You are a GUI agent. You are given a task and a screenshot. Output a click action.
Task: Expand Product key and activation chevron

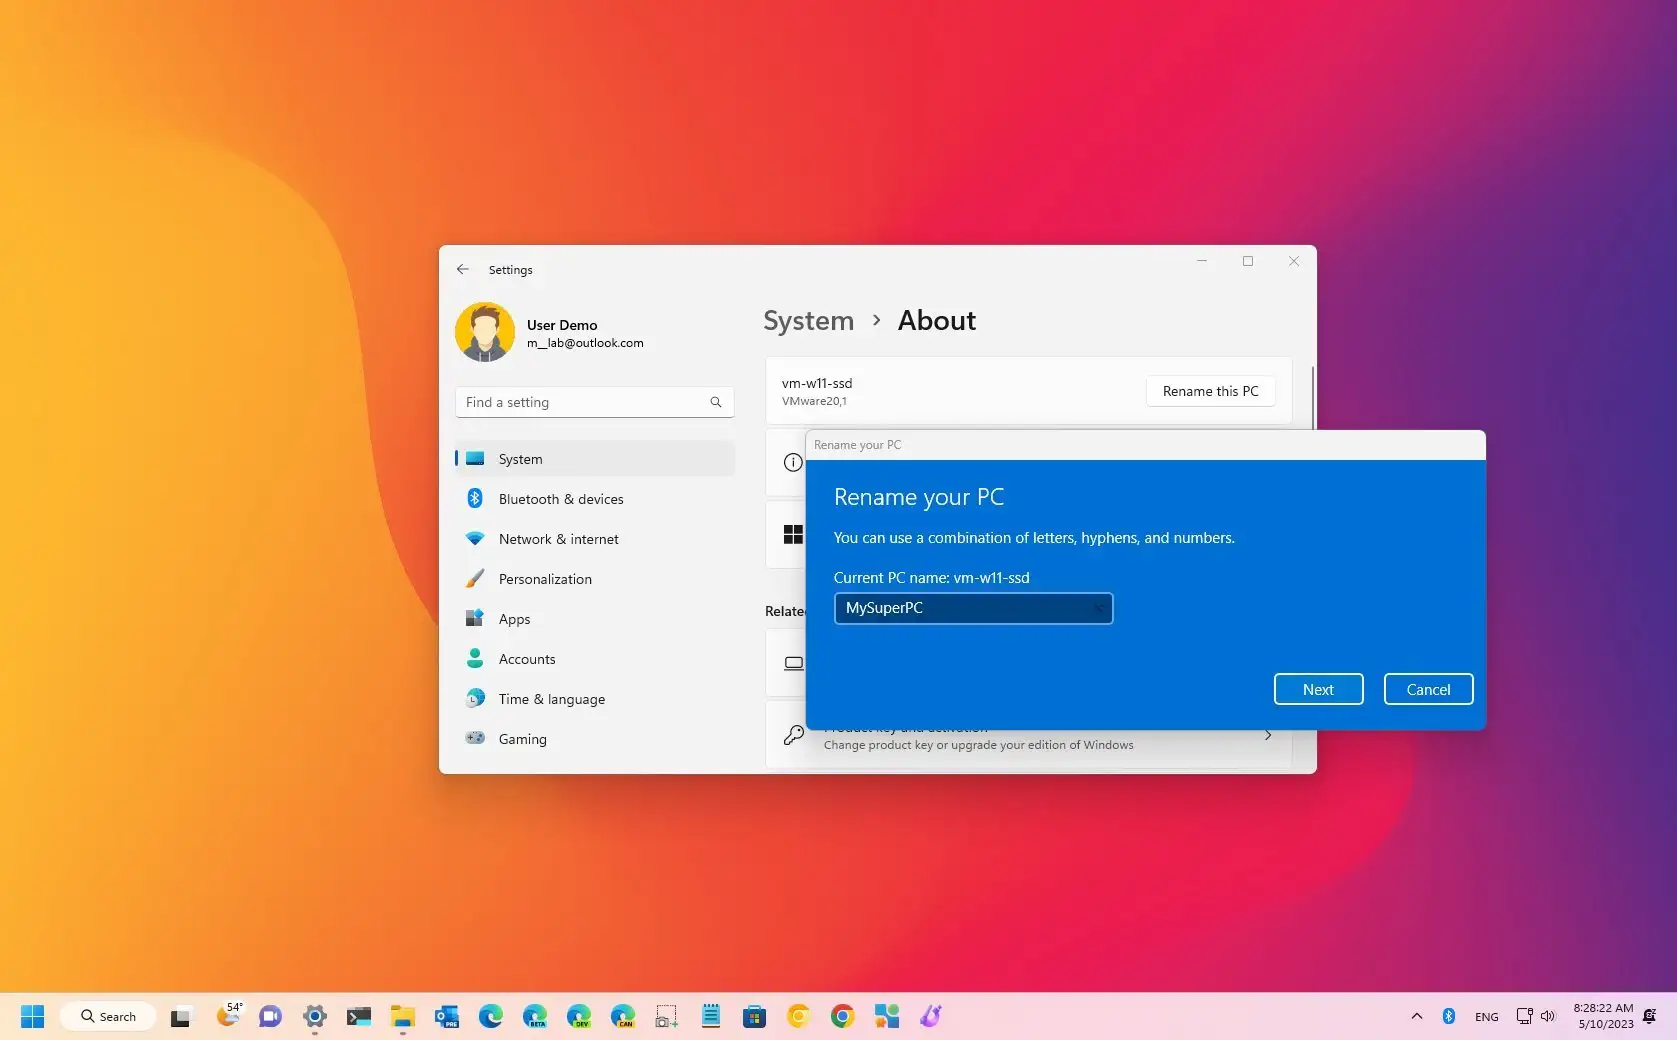click(1267, 735)
